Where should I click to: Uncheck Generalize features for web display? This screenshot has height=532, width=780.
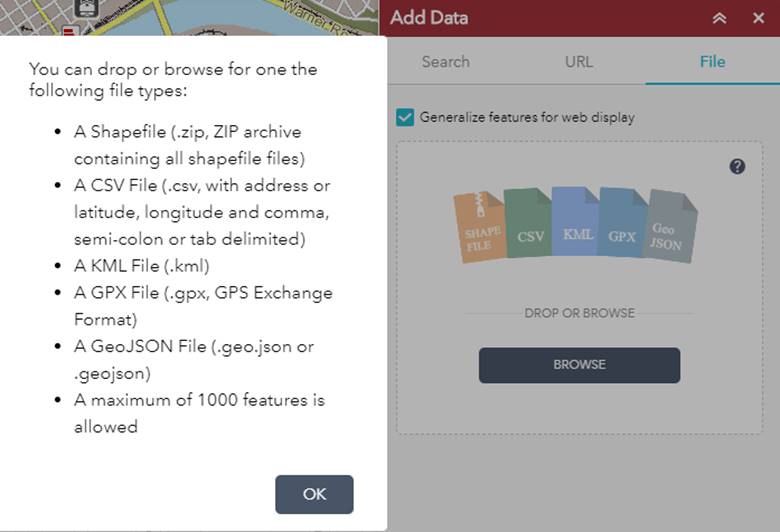coord(405,117)
